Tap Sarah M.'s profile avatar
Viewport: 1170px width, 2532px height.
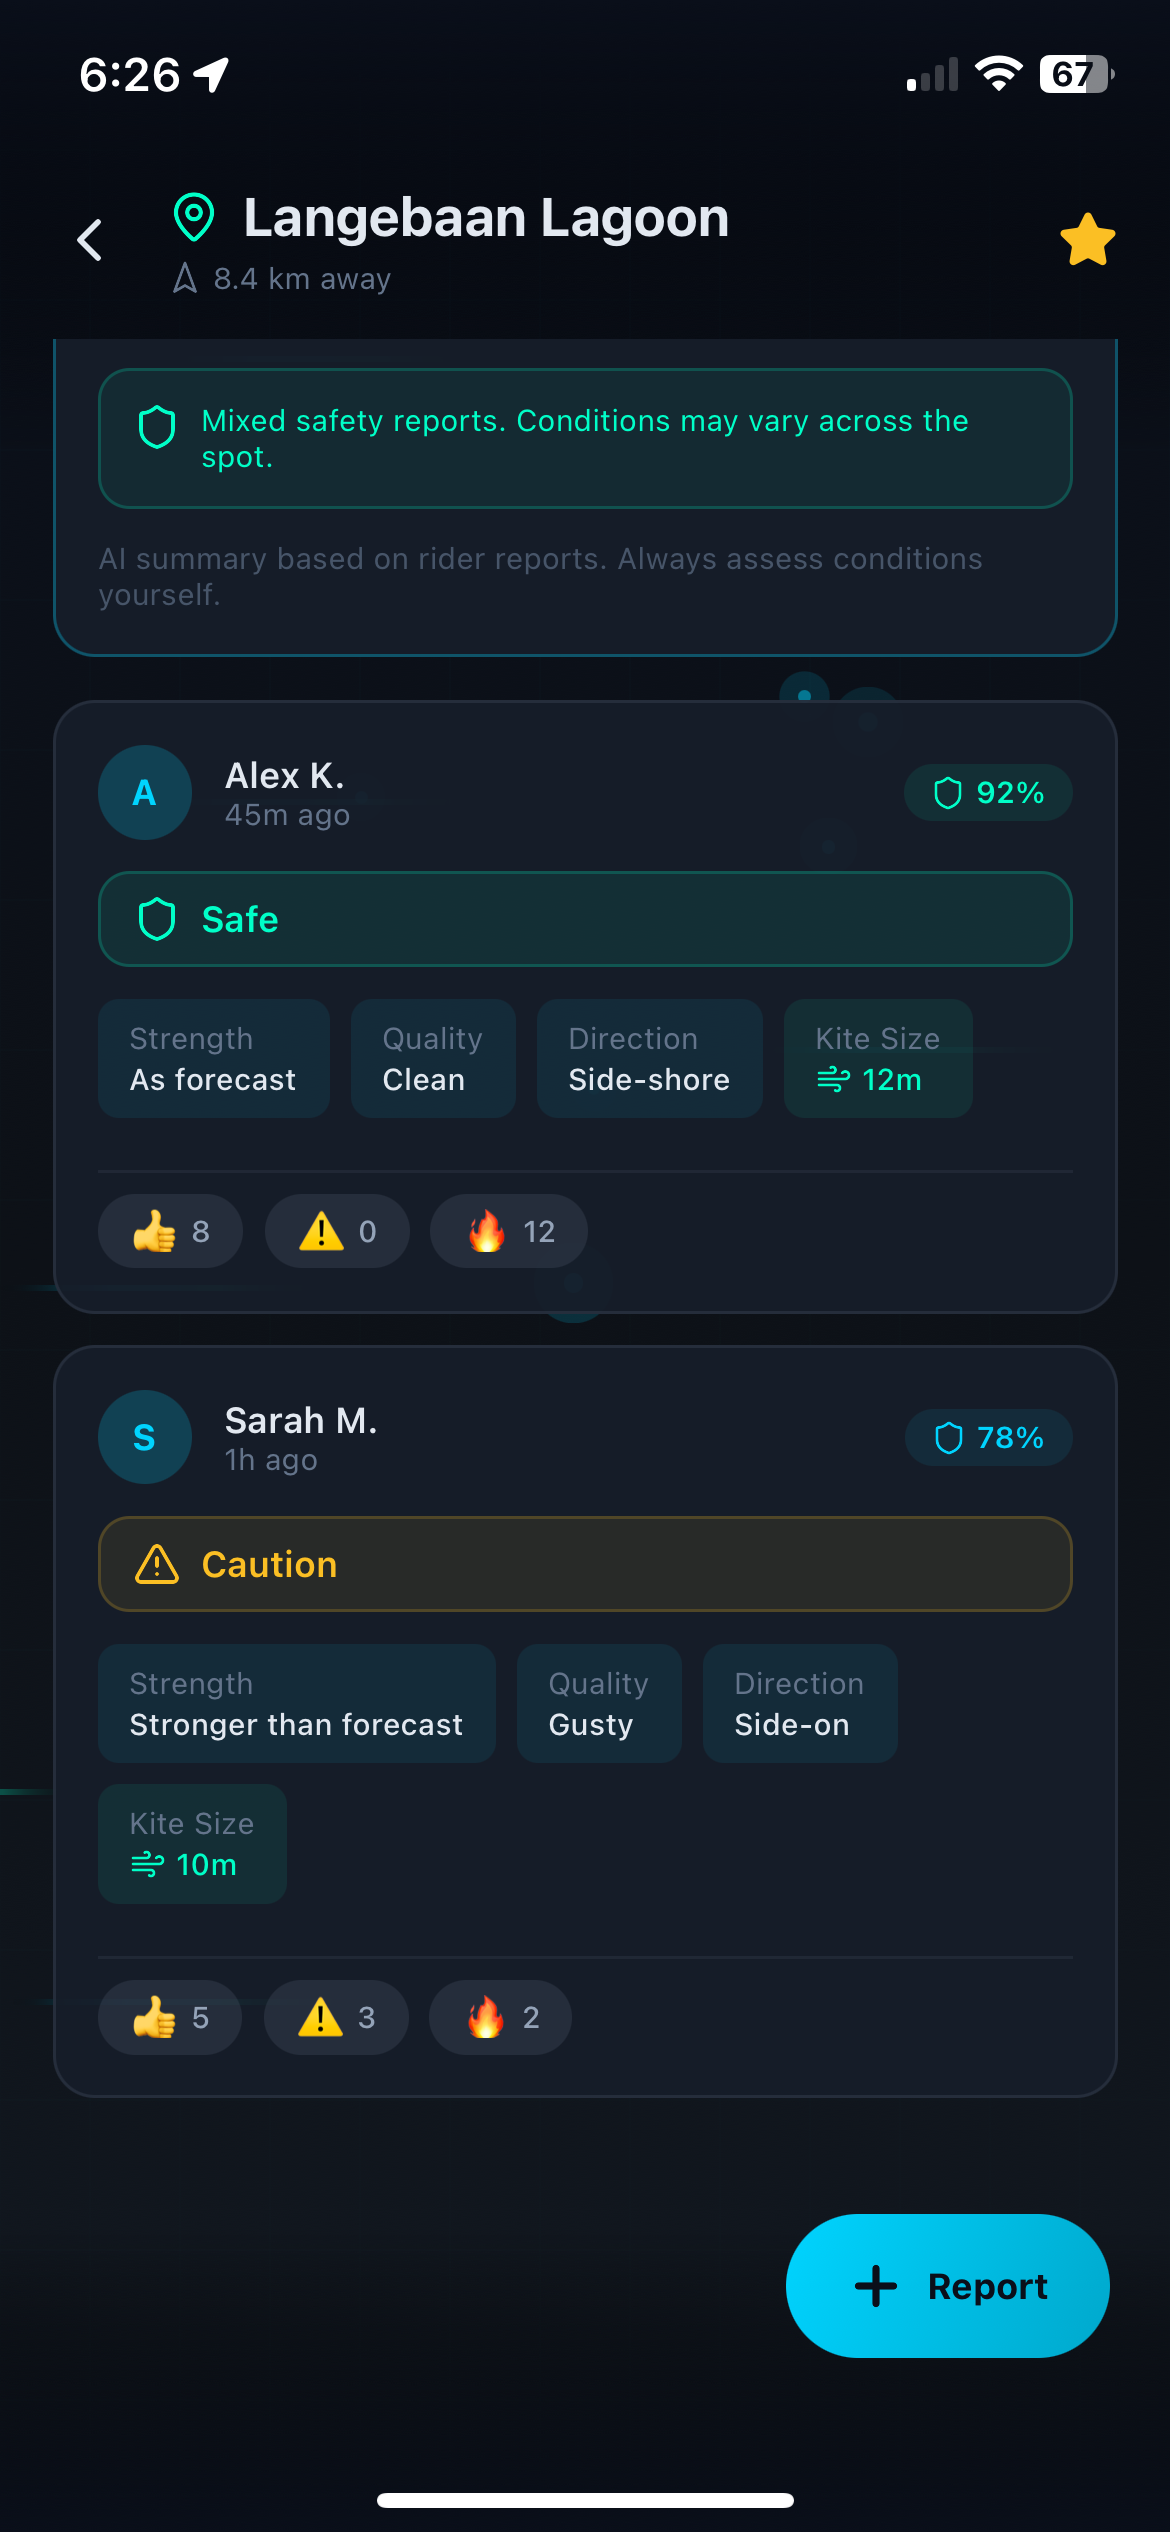[144, 1437]
